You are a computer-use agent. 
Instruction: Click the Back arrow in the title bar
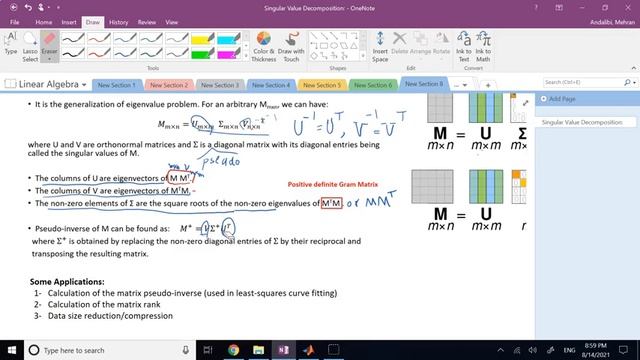pyautogui.click(x=13, y=7)
